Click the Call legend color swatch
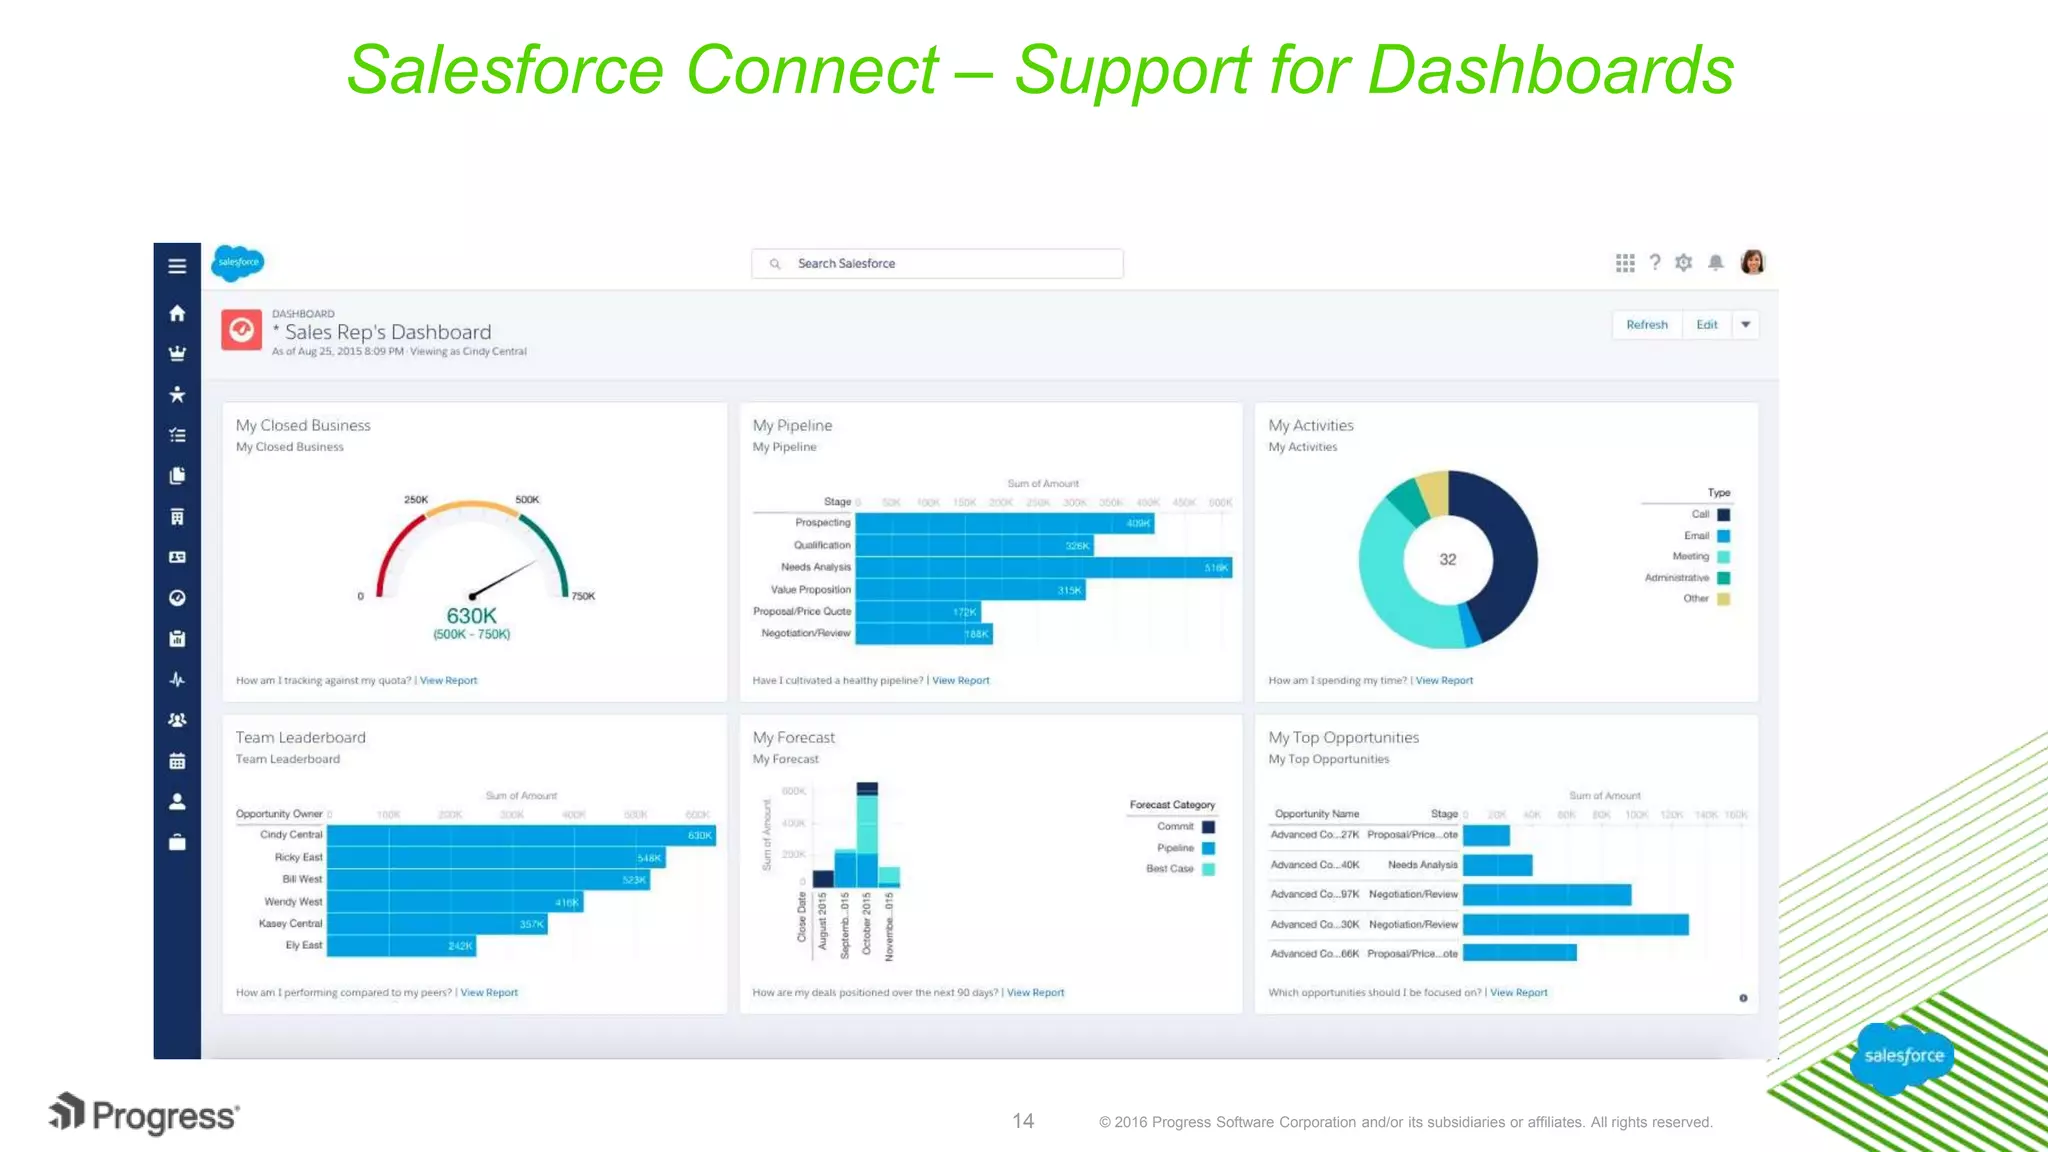The image size is (2048, 1152). [x=1723, y=515]
